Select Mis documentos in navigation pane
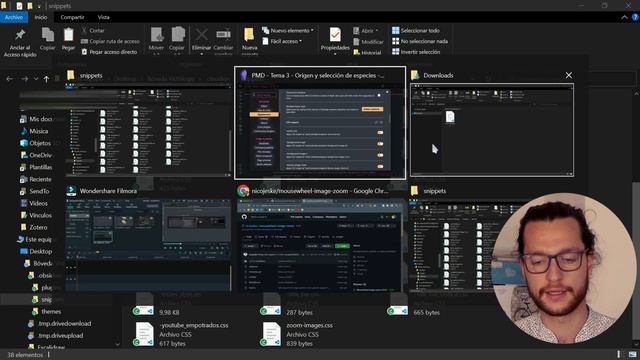 pyautogui.click(x=36, y=119)
